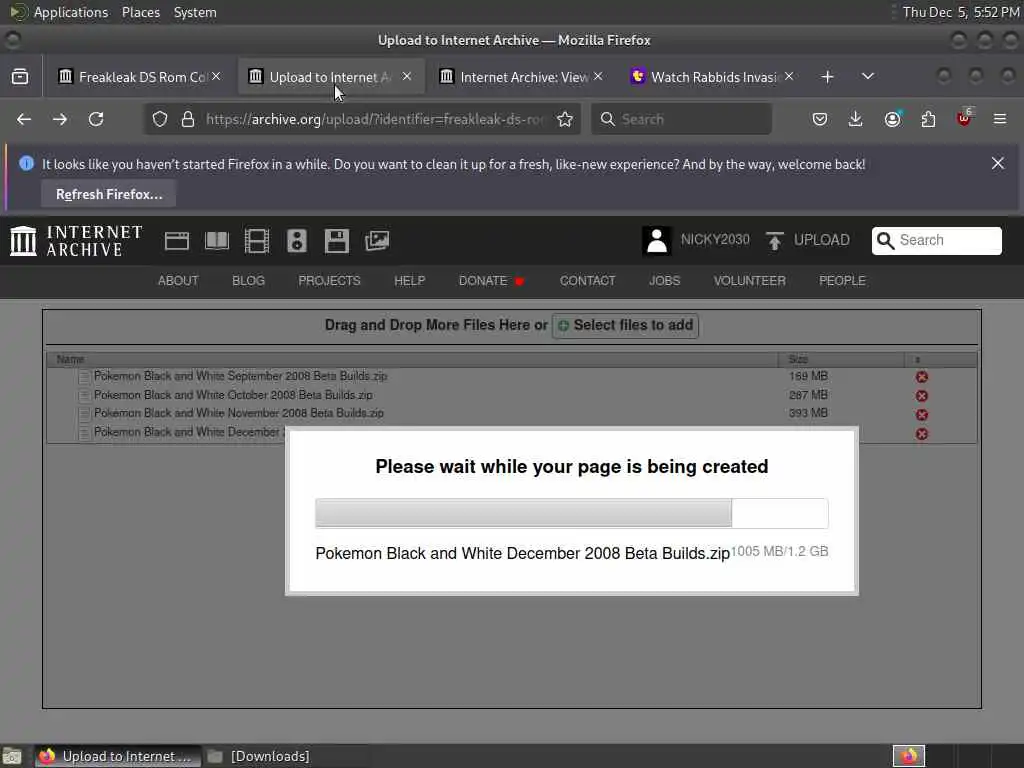Screen dimensions: 1024x768
Task: Open the Firefox downloads panel
Action: click(x=856, y=119)
